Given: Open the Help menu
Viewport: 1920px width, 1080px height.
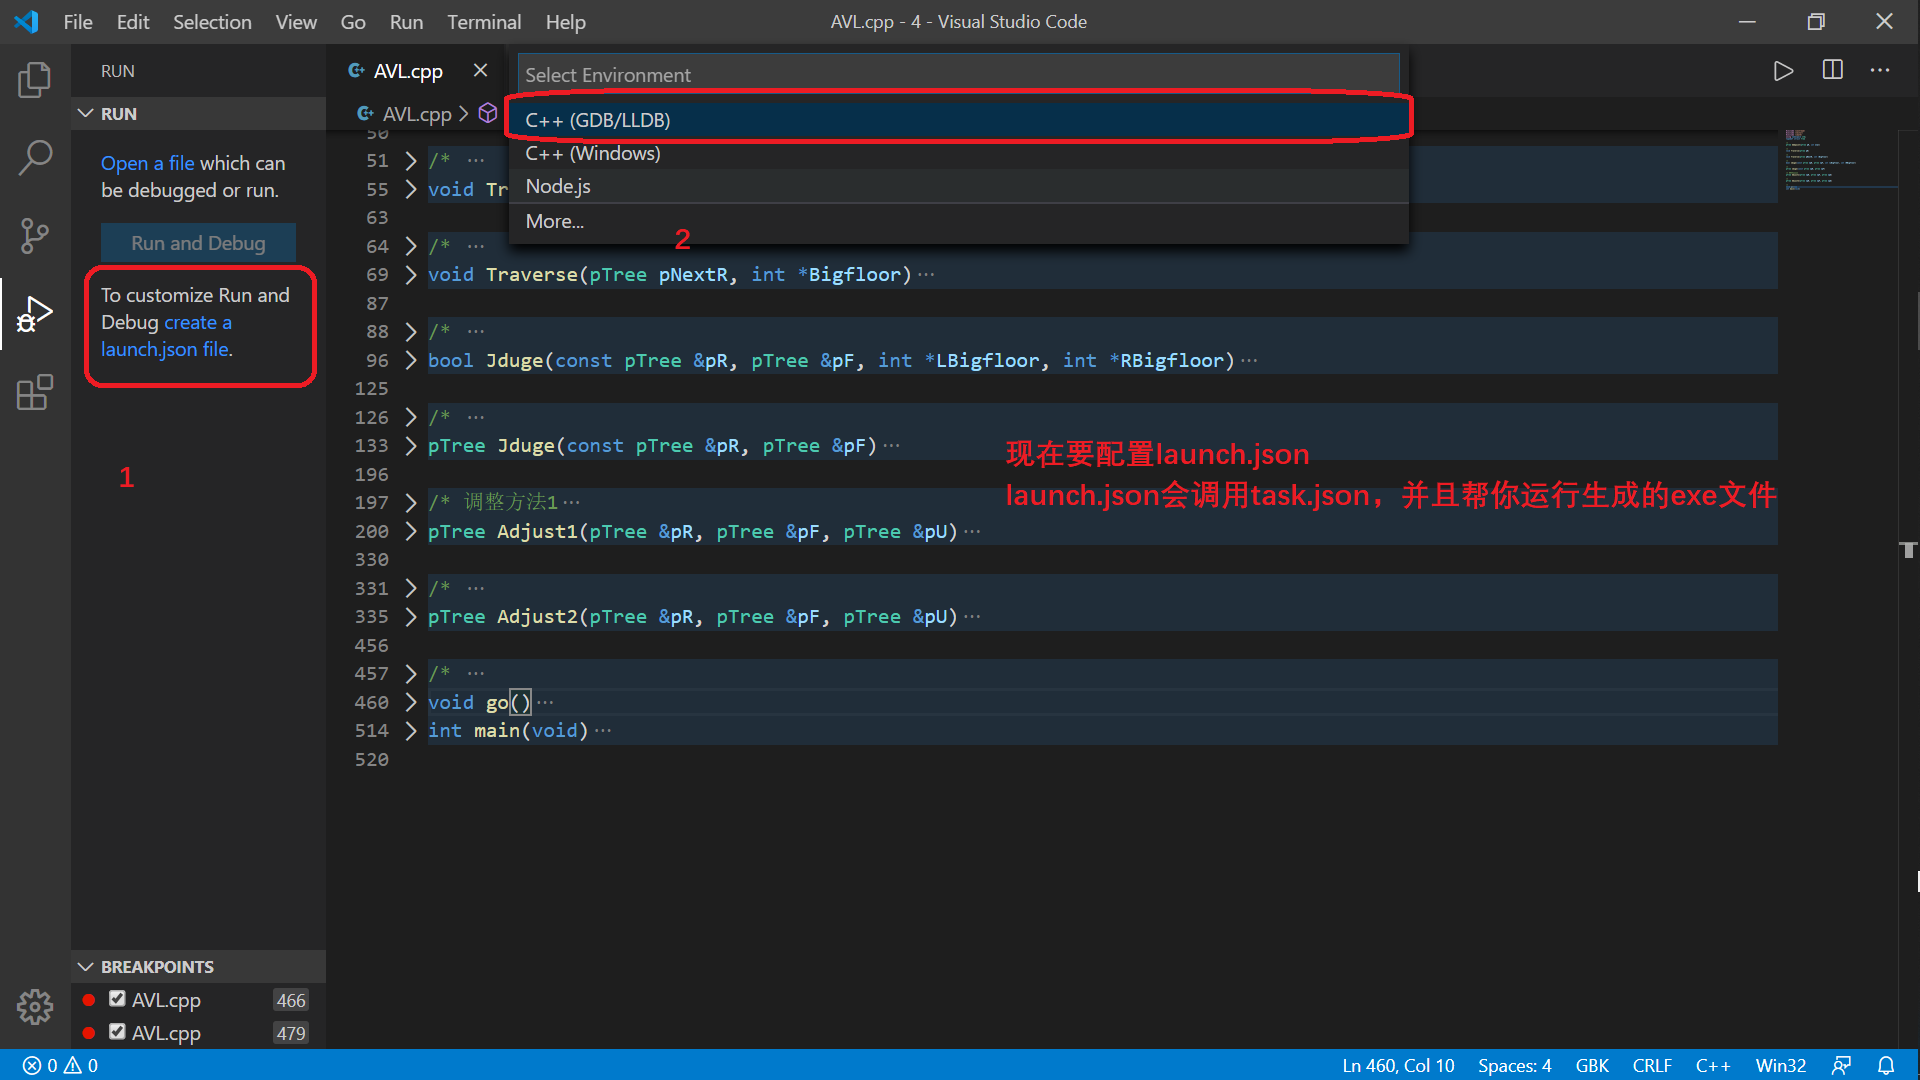Looking at the screenshot, I should 566,21.
